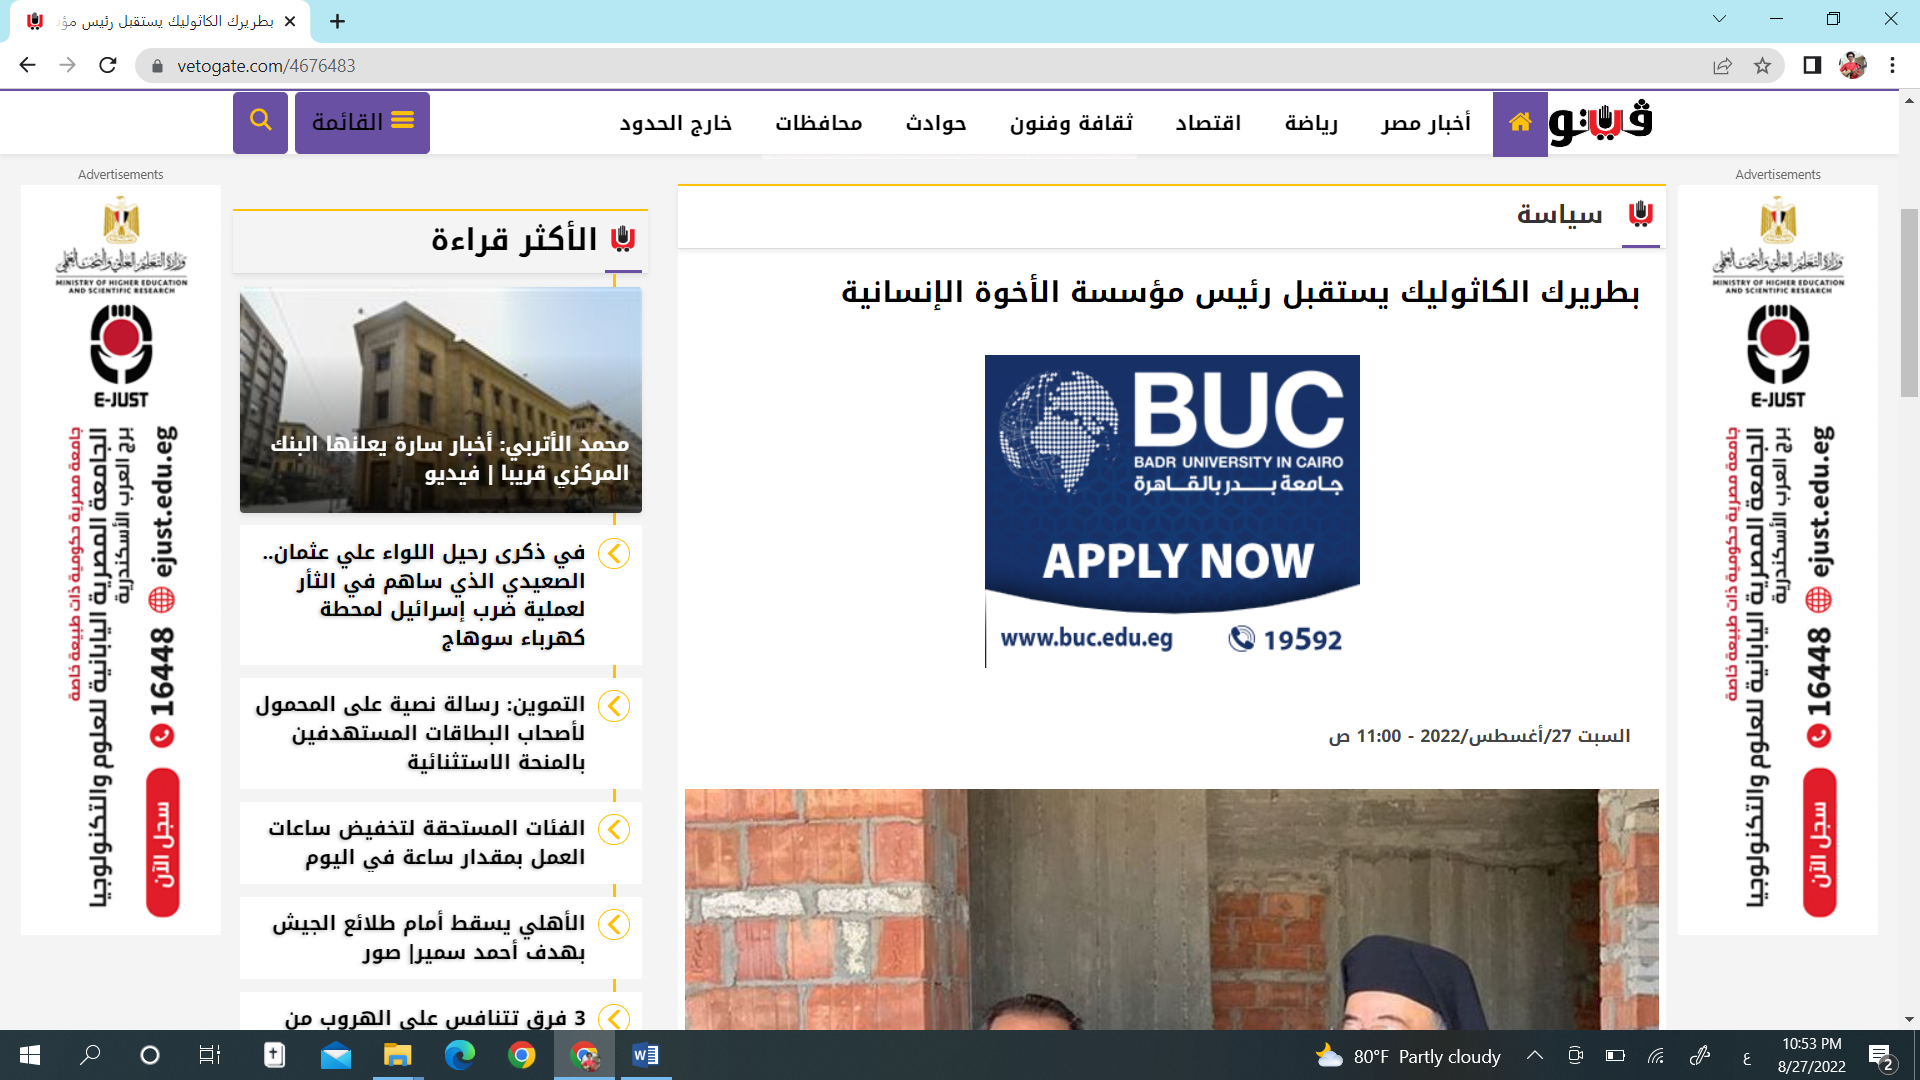Image resolution: width=1920 pixels, height=1080 pixels.
Task: Open article about اللواء علي عثمان
Action: [426, 595]
